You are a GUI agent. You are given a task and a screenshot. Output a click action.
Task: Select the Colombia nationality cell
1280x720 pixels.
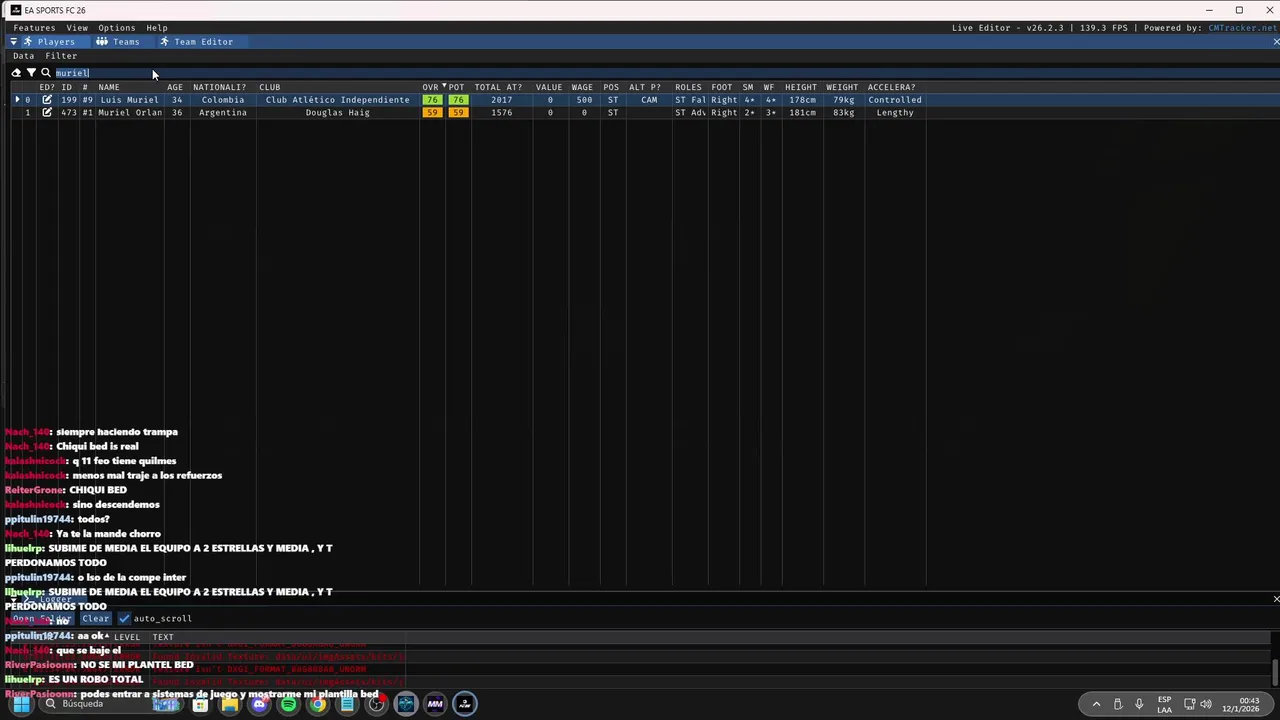coord(222,100)
